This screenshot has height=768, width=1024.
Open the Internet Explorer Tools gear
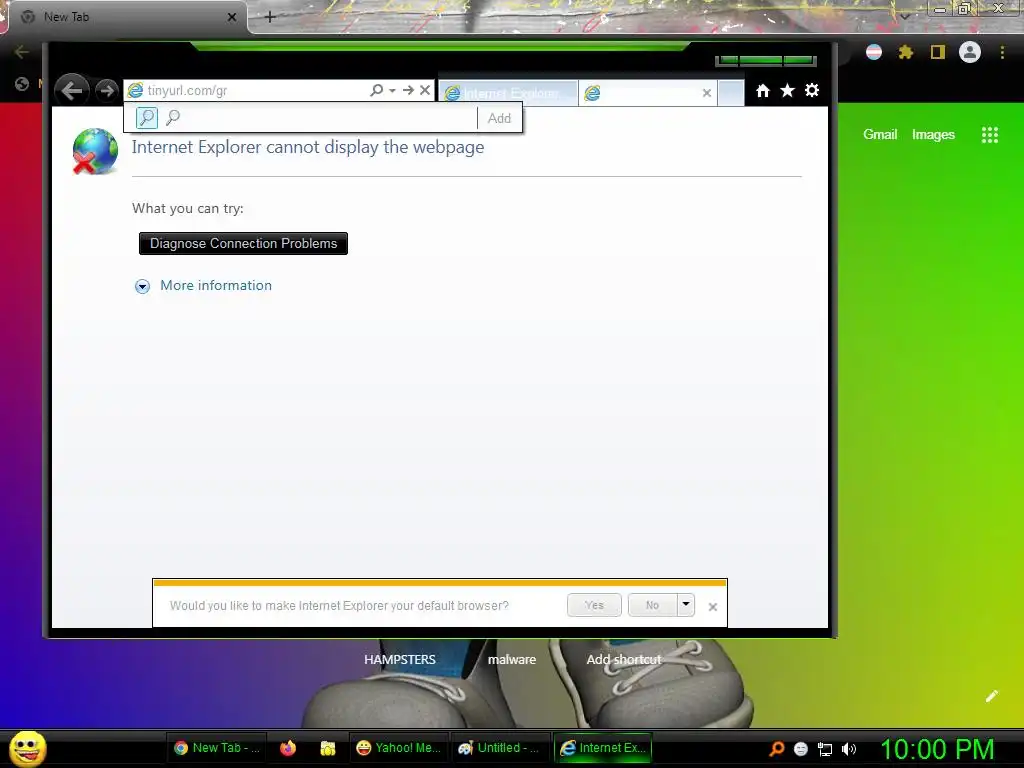coord(812,90)
